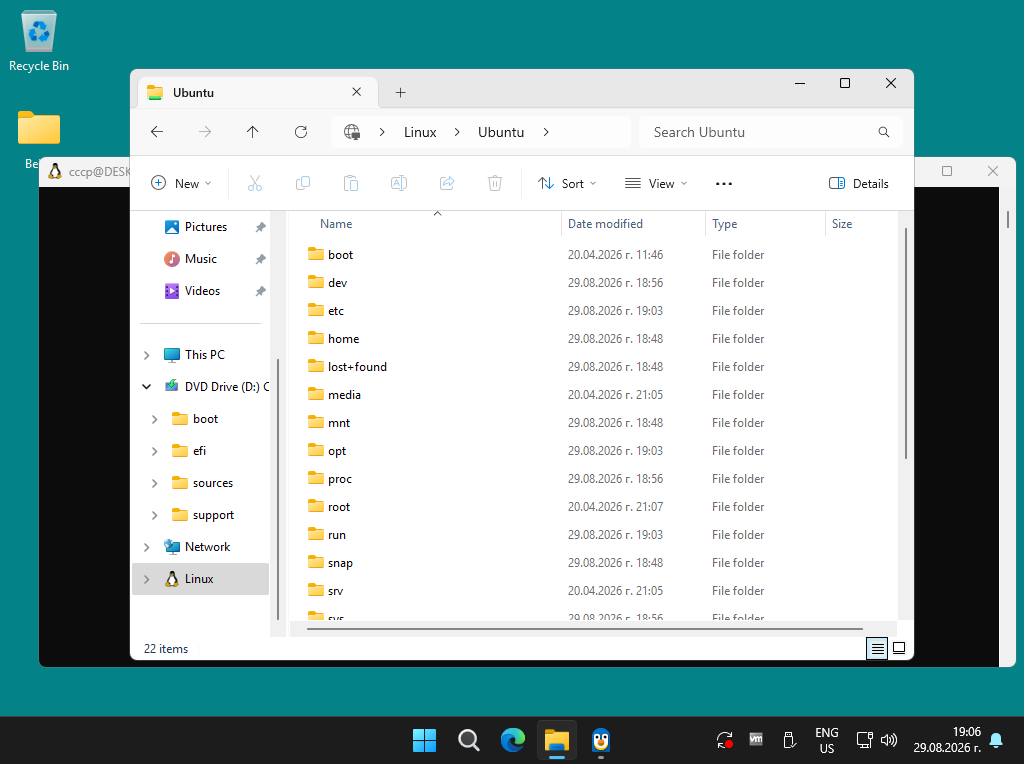The image size is (1024, 764).
Task: Toggle the Details pane
Action: (x=859, y=183)
